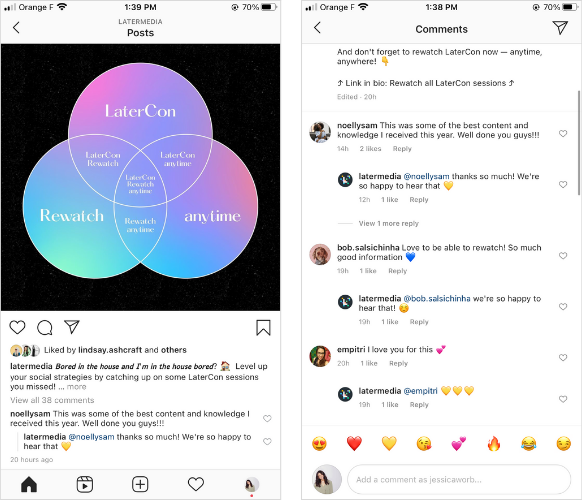Tap the new post plus icon

click(x=140, y=484)
